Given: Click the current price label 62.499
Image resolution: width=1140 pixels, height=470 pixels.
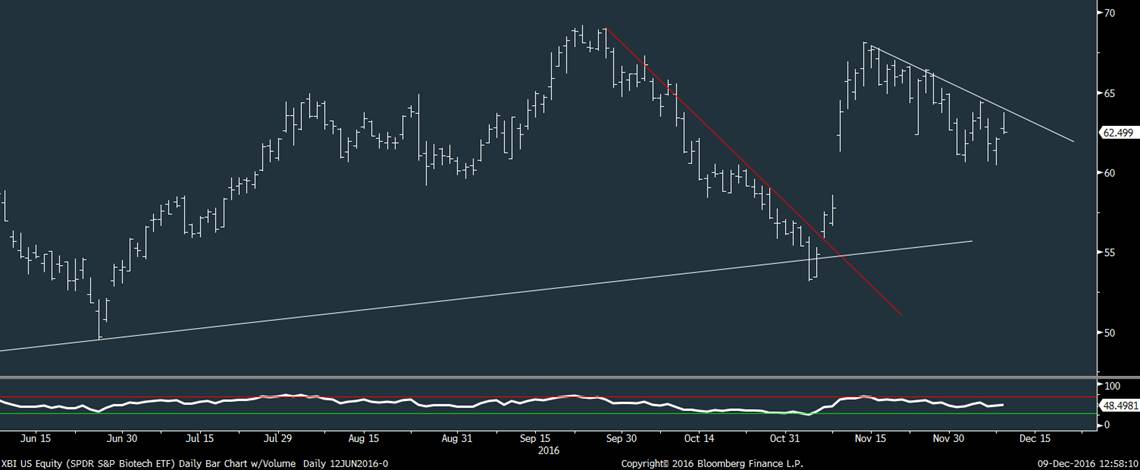Looking at the screenshot, I should click(x=1117, y=133).
